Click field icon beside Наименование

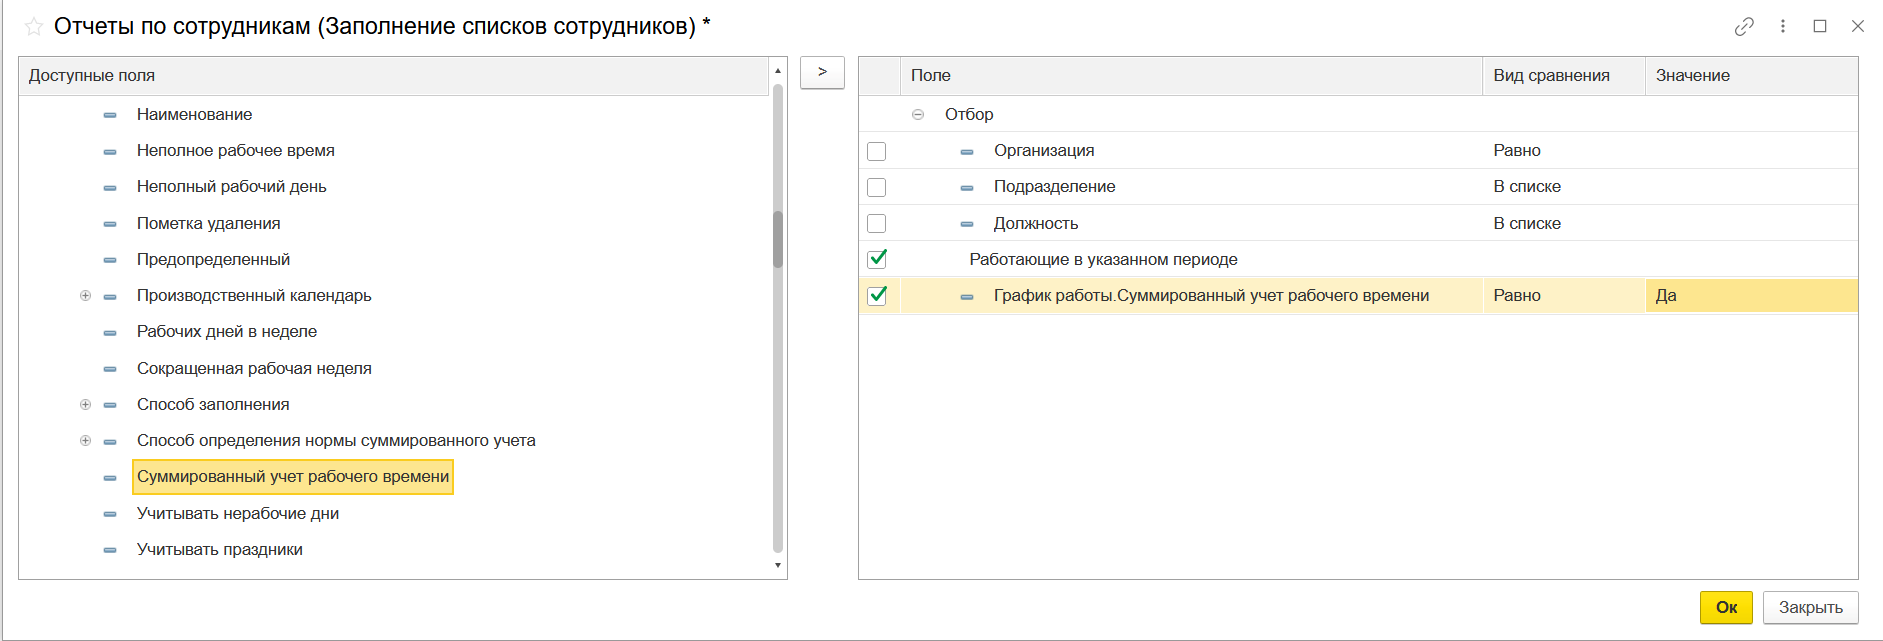(x=110, y=115)
